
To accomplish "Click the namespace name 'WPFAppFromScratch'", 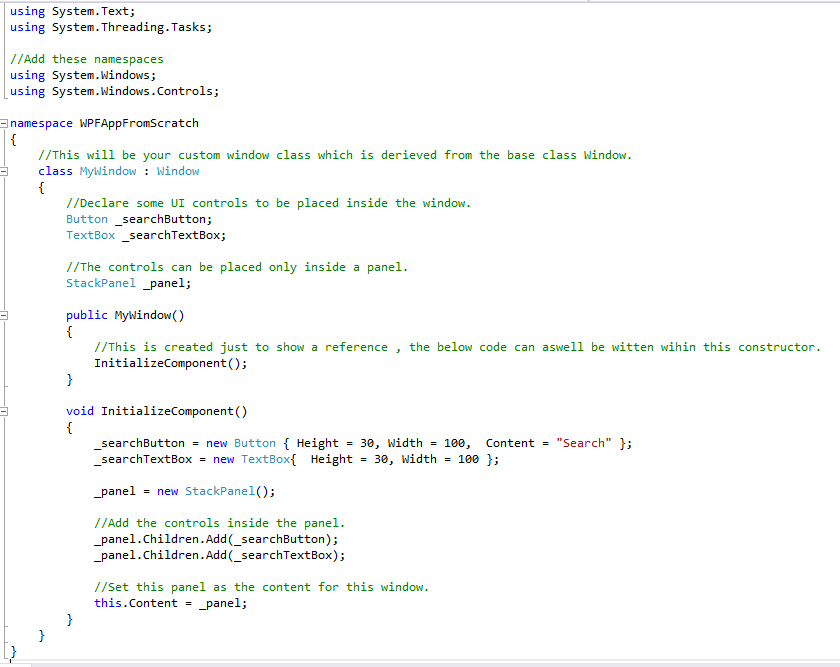I will point(139,123).
